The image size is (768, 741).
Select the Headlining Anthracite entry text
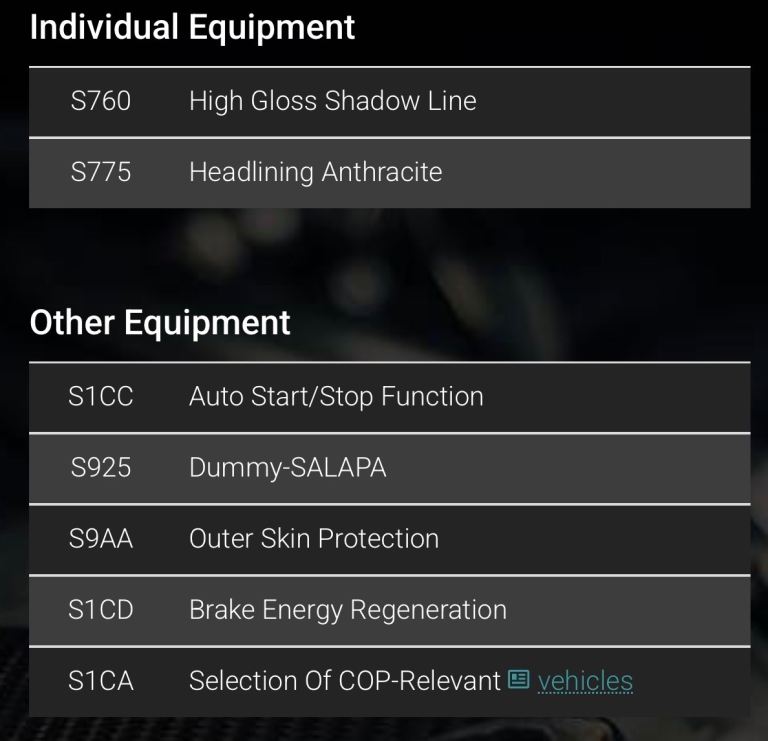click(x=315, y=172)
